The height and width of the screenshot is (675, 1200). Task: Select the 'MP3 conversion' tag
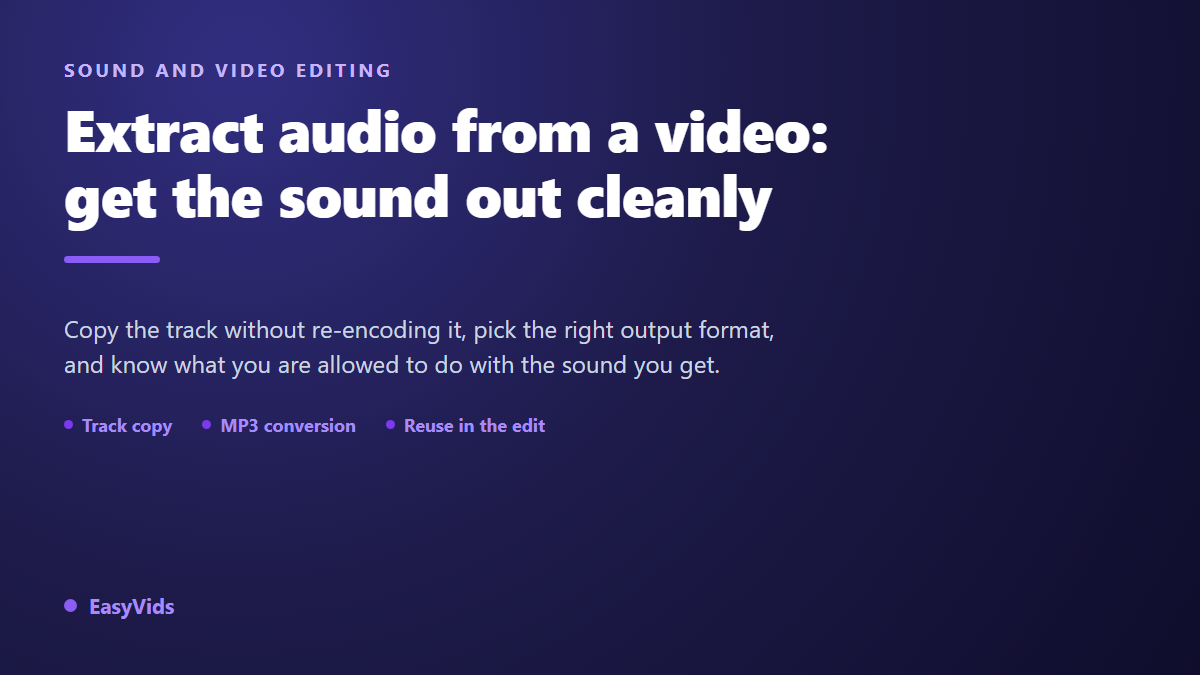click(x=279, y=426)
